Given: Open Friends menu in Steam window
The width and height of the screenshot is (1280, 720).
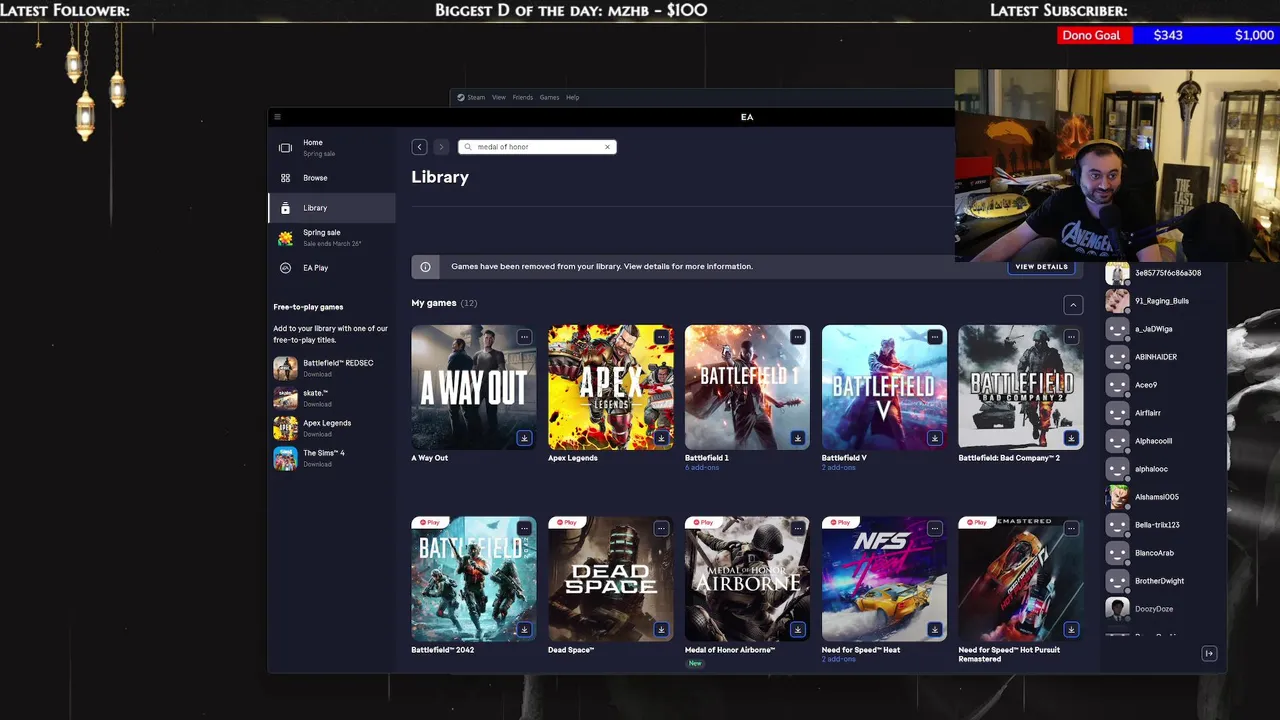Looking at the screenshot, I should point(523,98).
